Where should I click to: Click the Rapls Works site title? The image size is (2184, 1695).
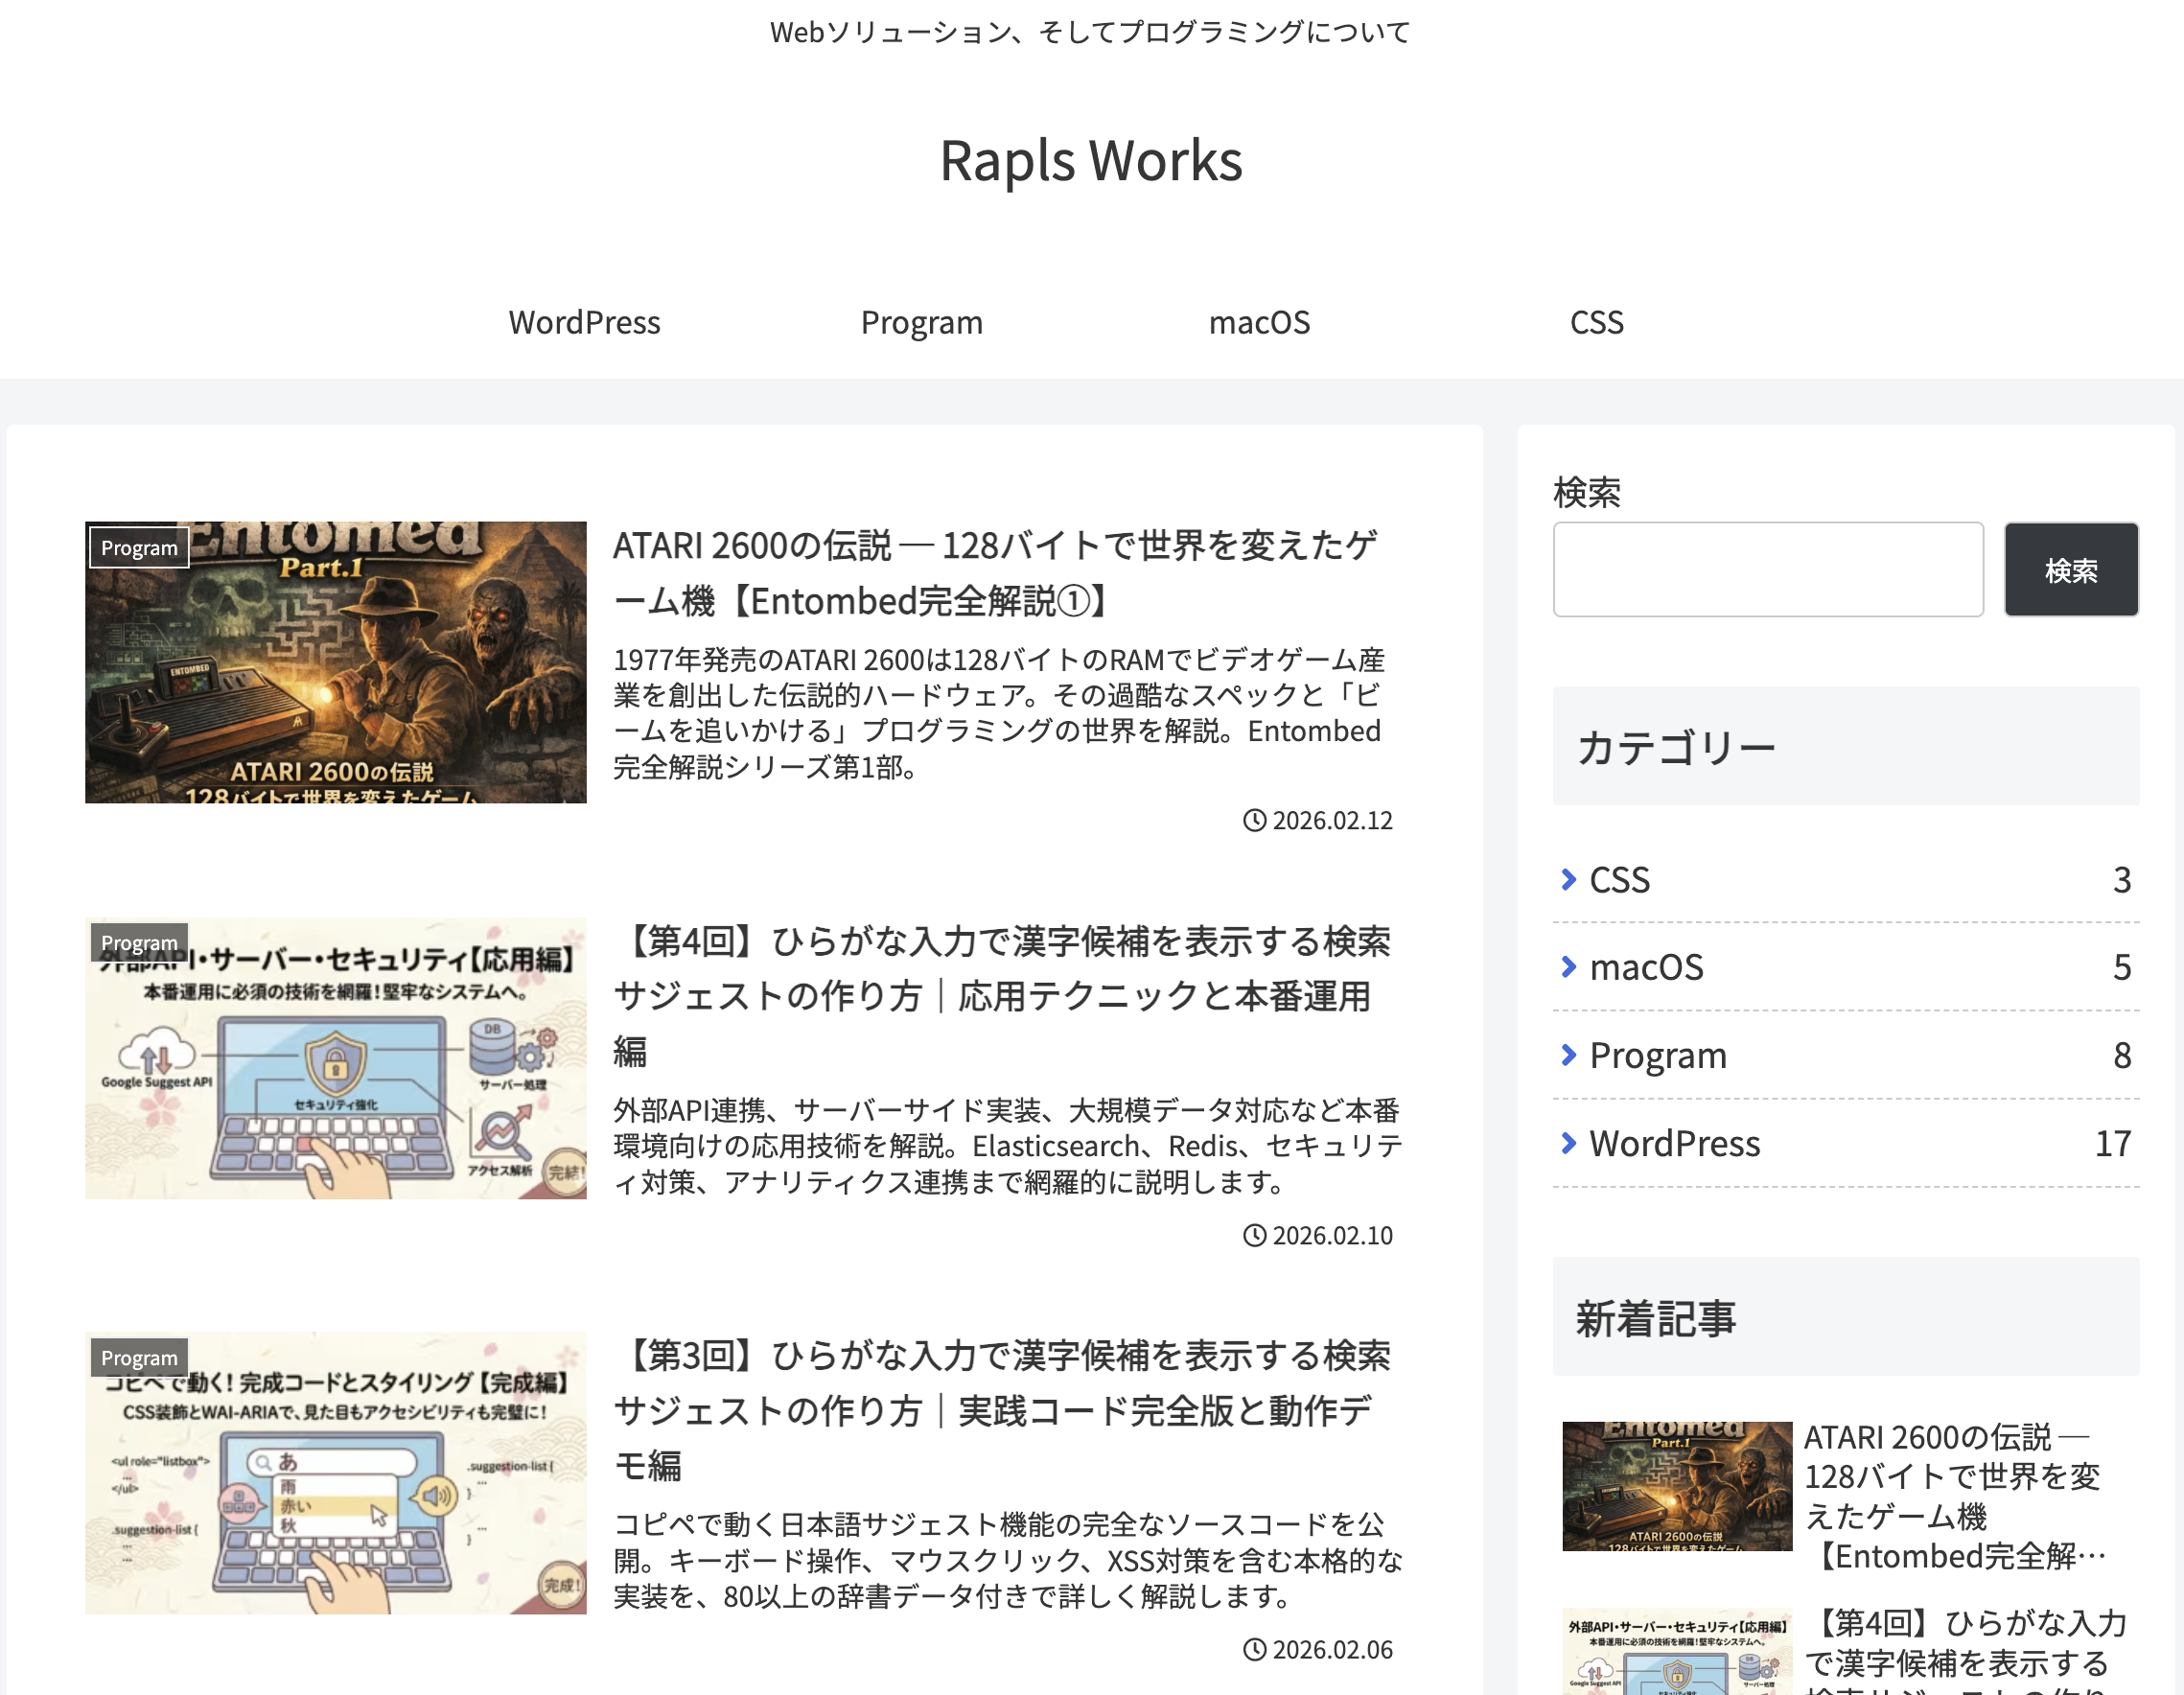tap(1091, 160)
